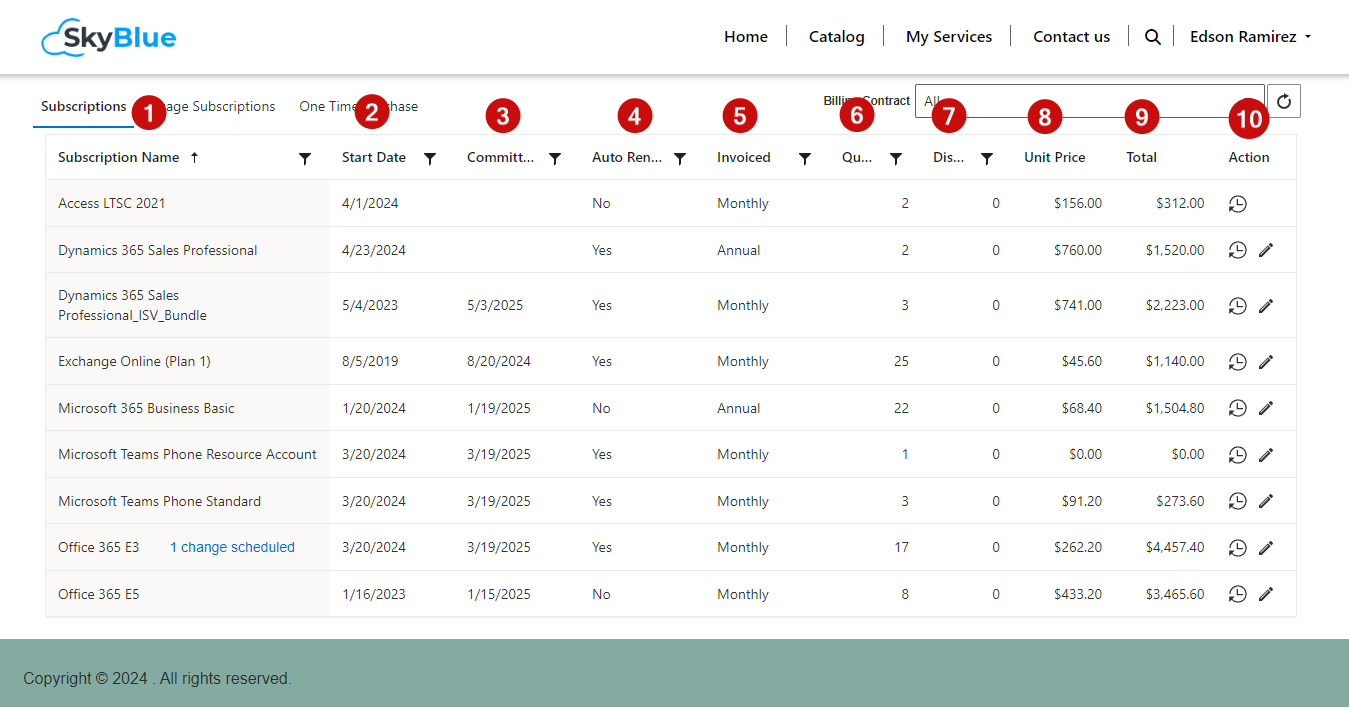View history for Office 365 E3
The image size is (1349, 708).
[x=1237, y=548]
